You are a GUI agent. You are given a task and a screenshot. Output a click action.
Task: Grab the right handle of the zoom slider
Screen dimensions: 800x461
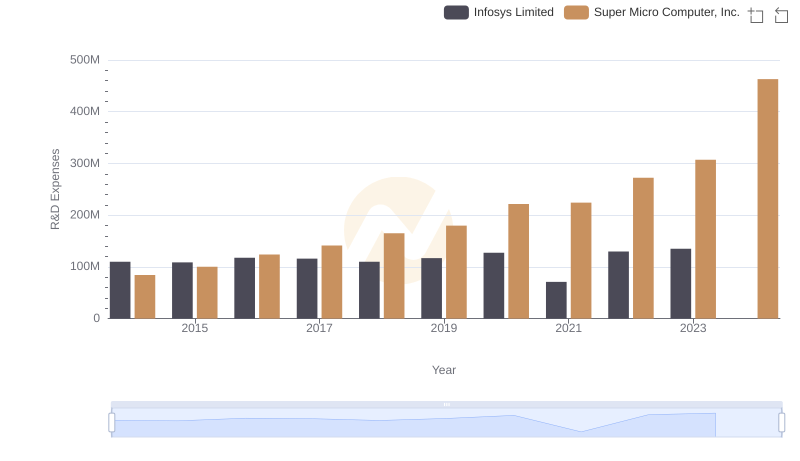(781, 422)
